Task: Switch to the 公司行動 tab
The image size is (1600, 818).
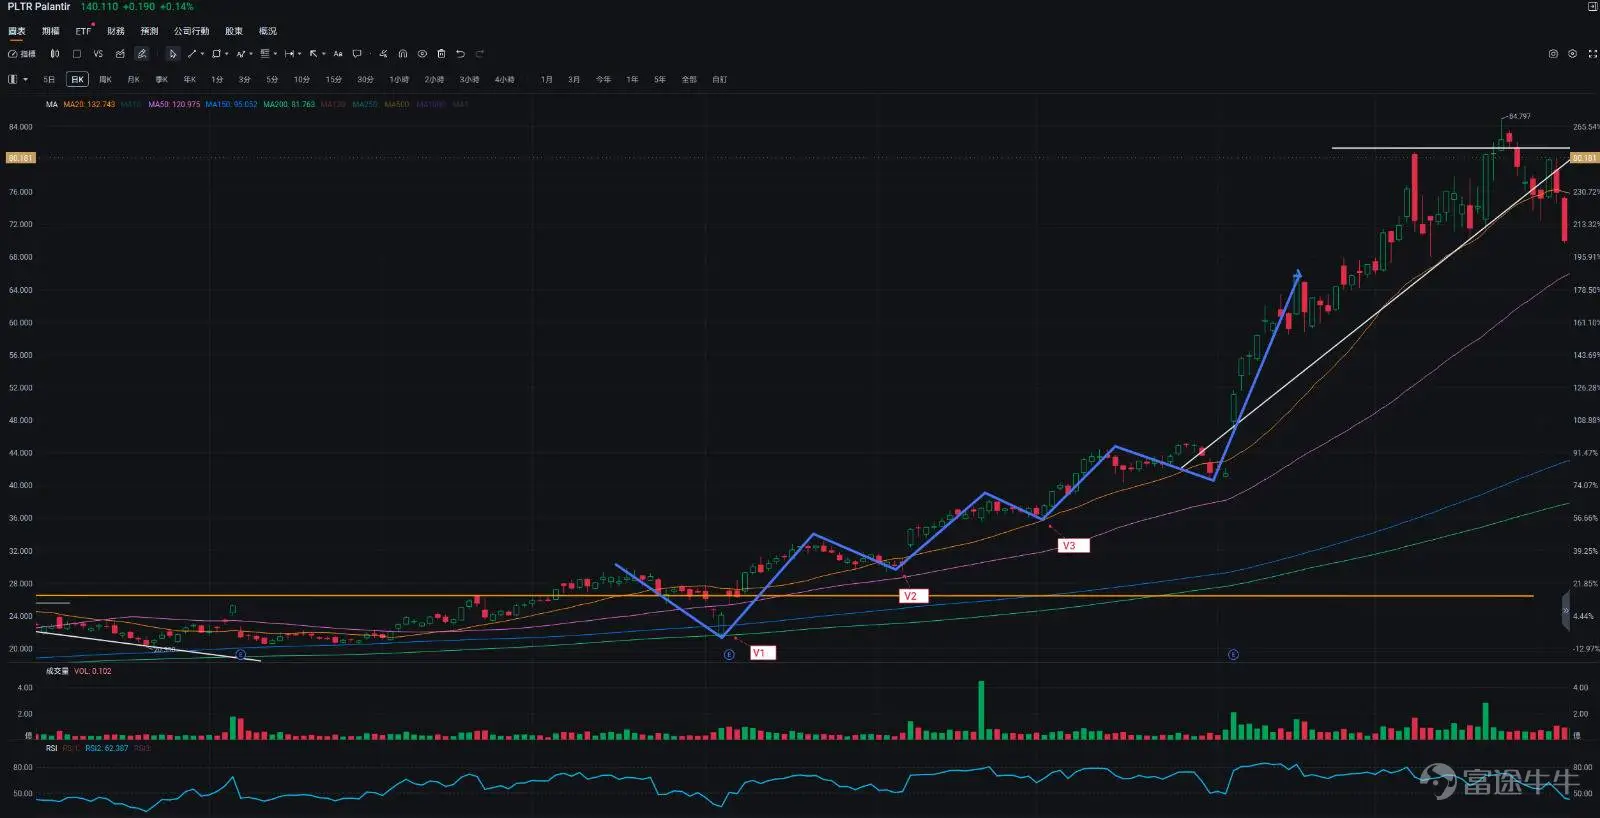Action: 191,31
